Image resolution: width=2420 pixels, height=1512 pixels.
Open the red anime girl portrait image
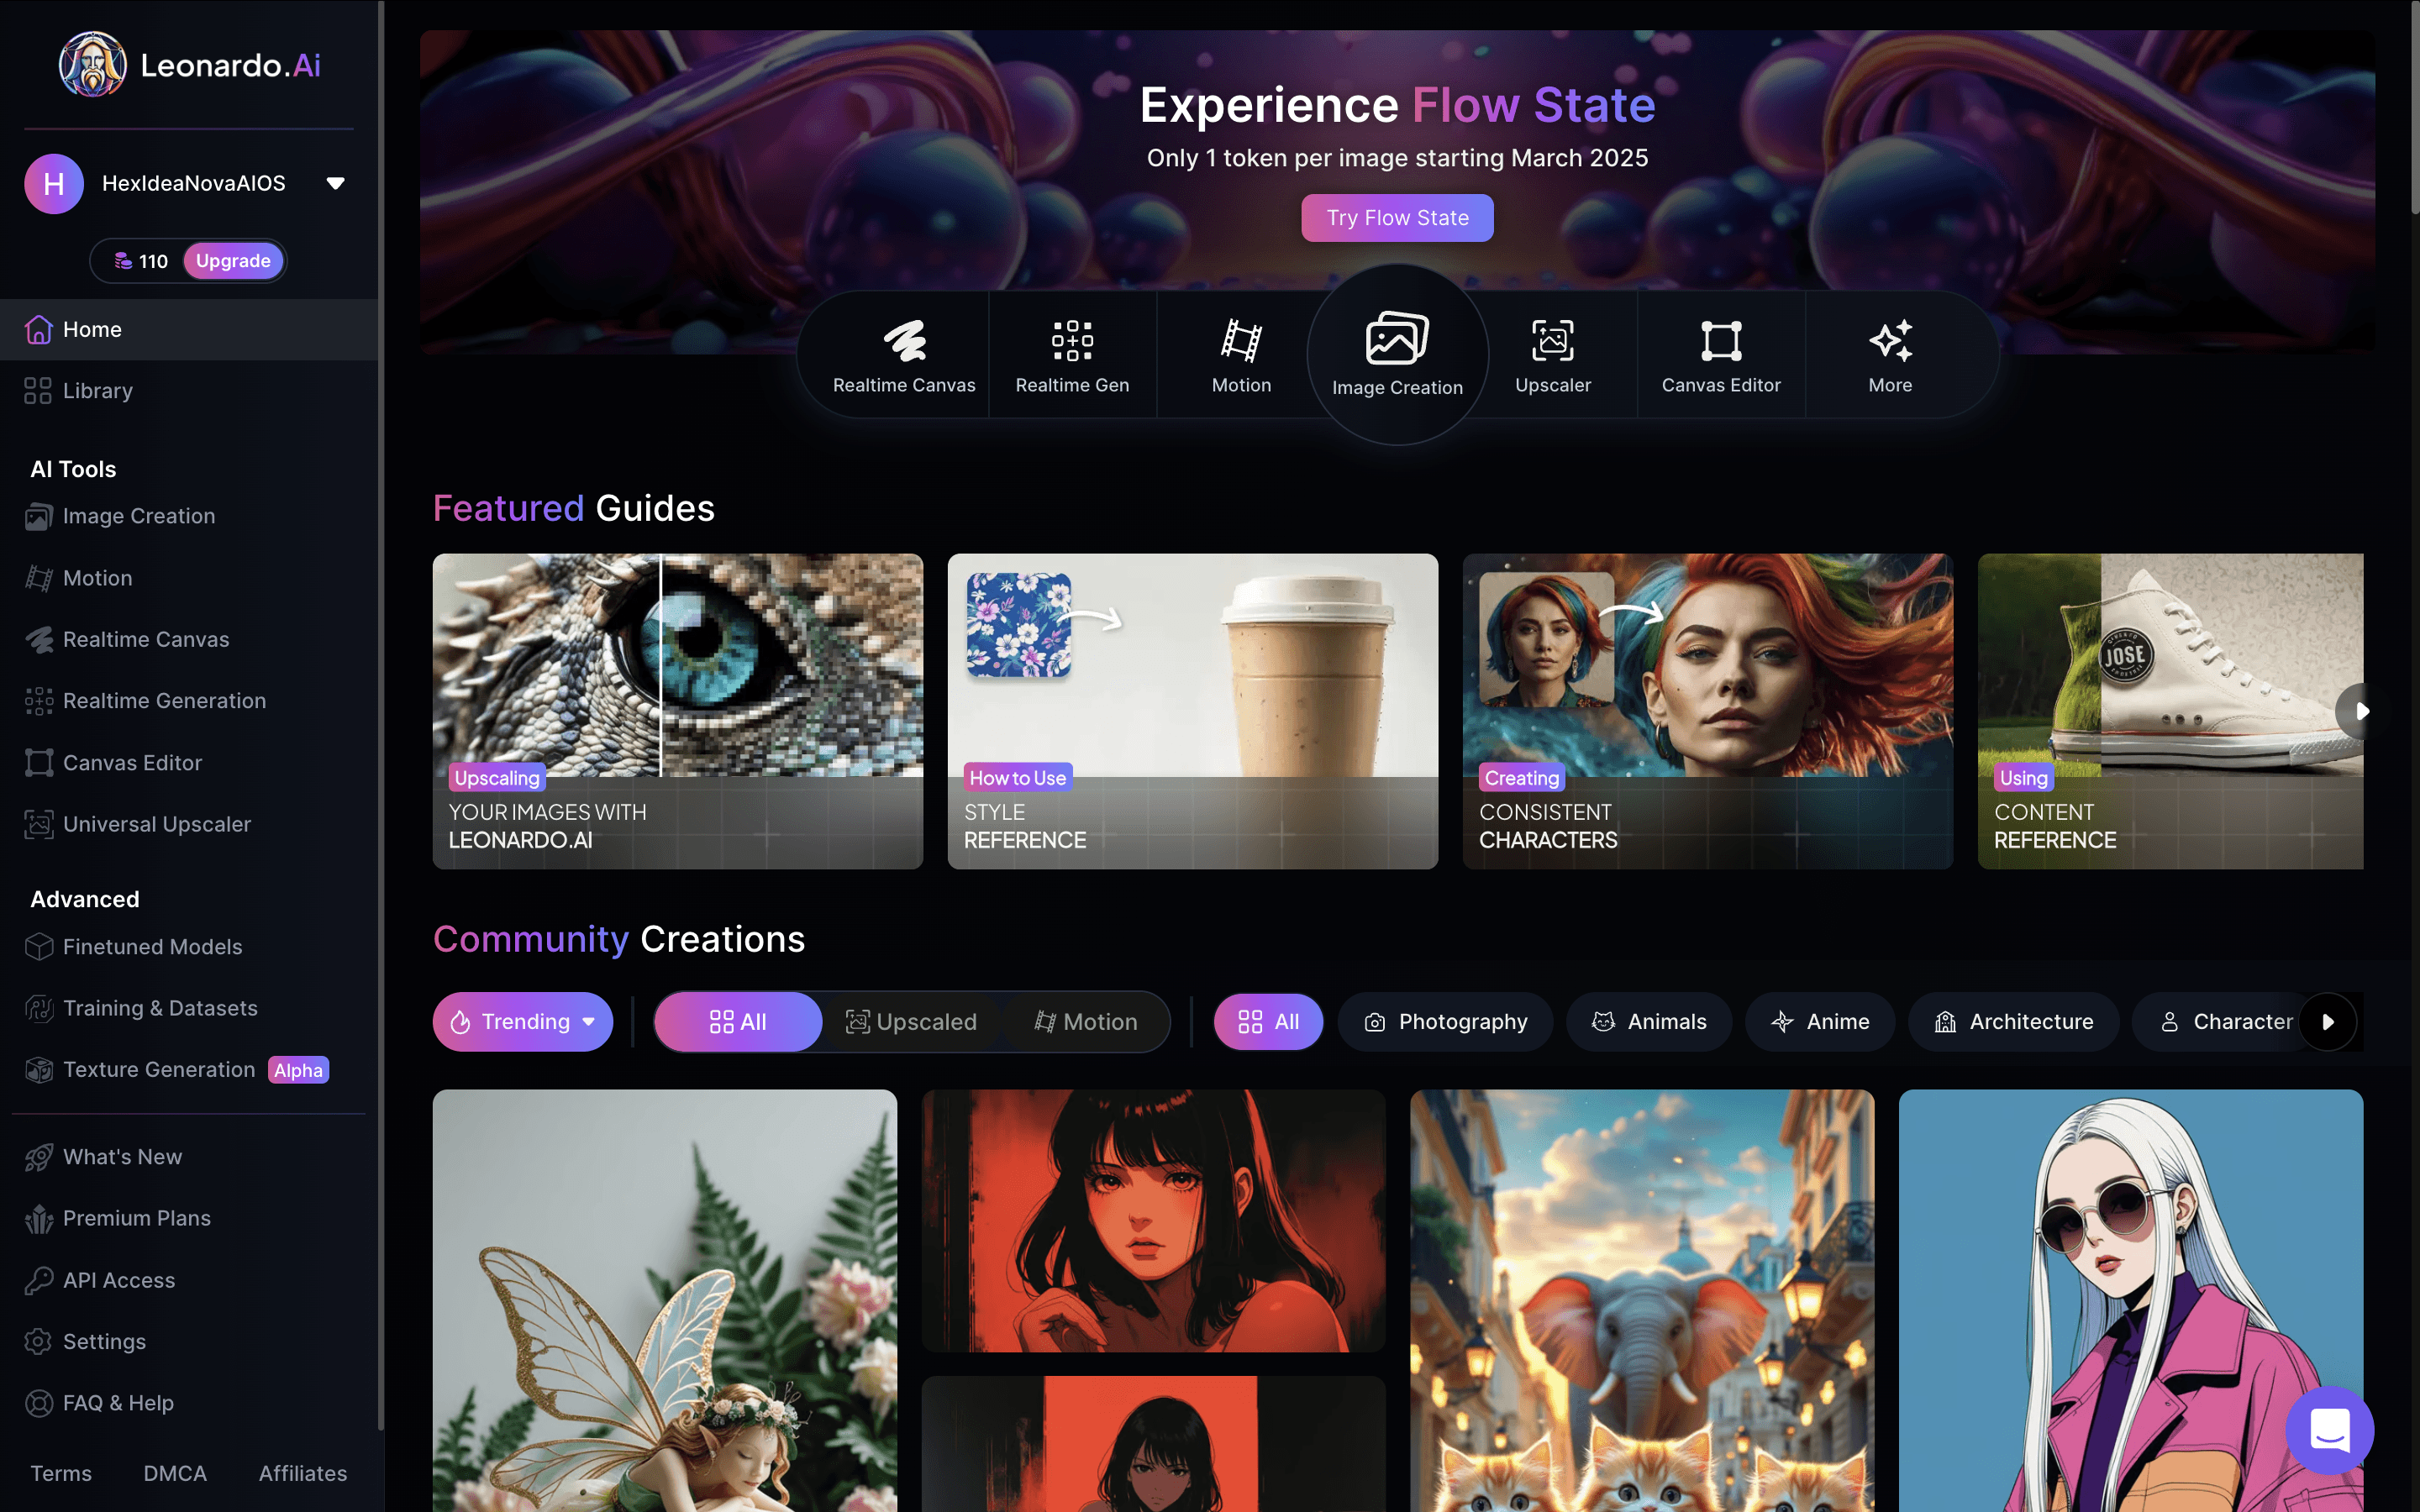pos(1153,1221)
